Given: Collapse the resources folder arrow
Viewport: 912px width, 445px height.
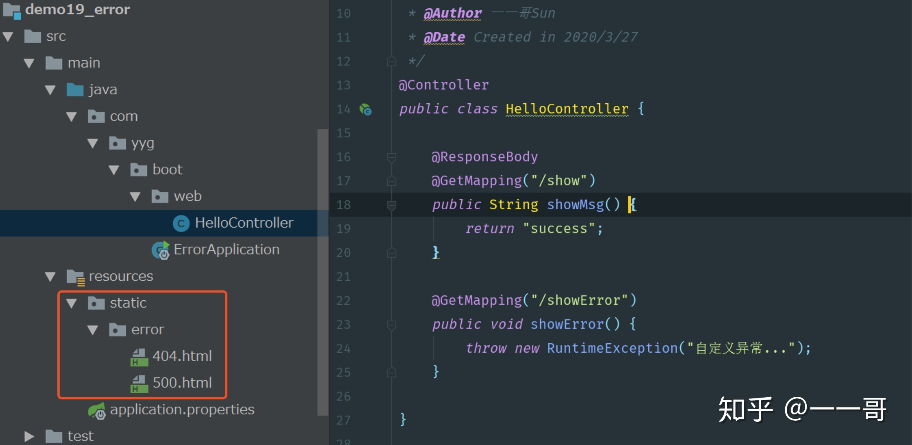Looking at the screenshot, I should tap(51, 276).
